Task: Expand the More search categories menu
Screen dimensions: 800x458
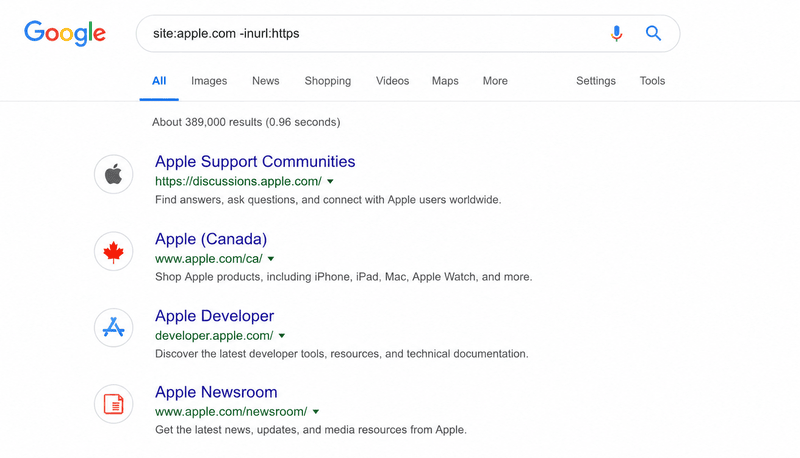Action: pos(495,81)
